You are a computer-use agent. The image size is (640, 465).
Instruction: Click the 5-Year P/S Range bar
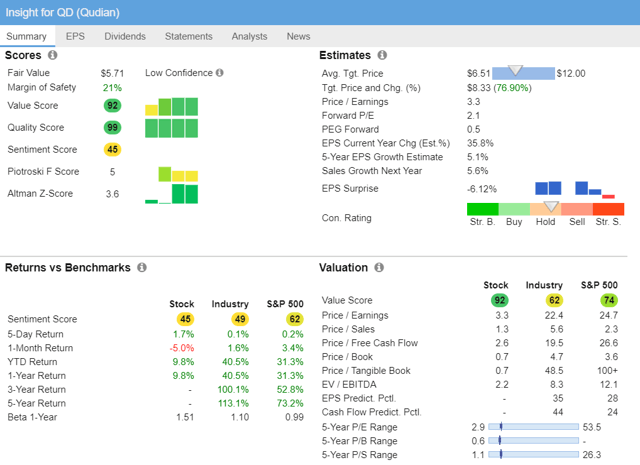pos(533,454)
